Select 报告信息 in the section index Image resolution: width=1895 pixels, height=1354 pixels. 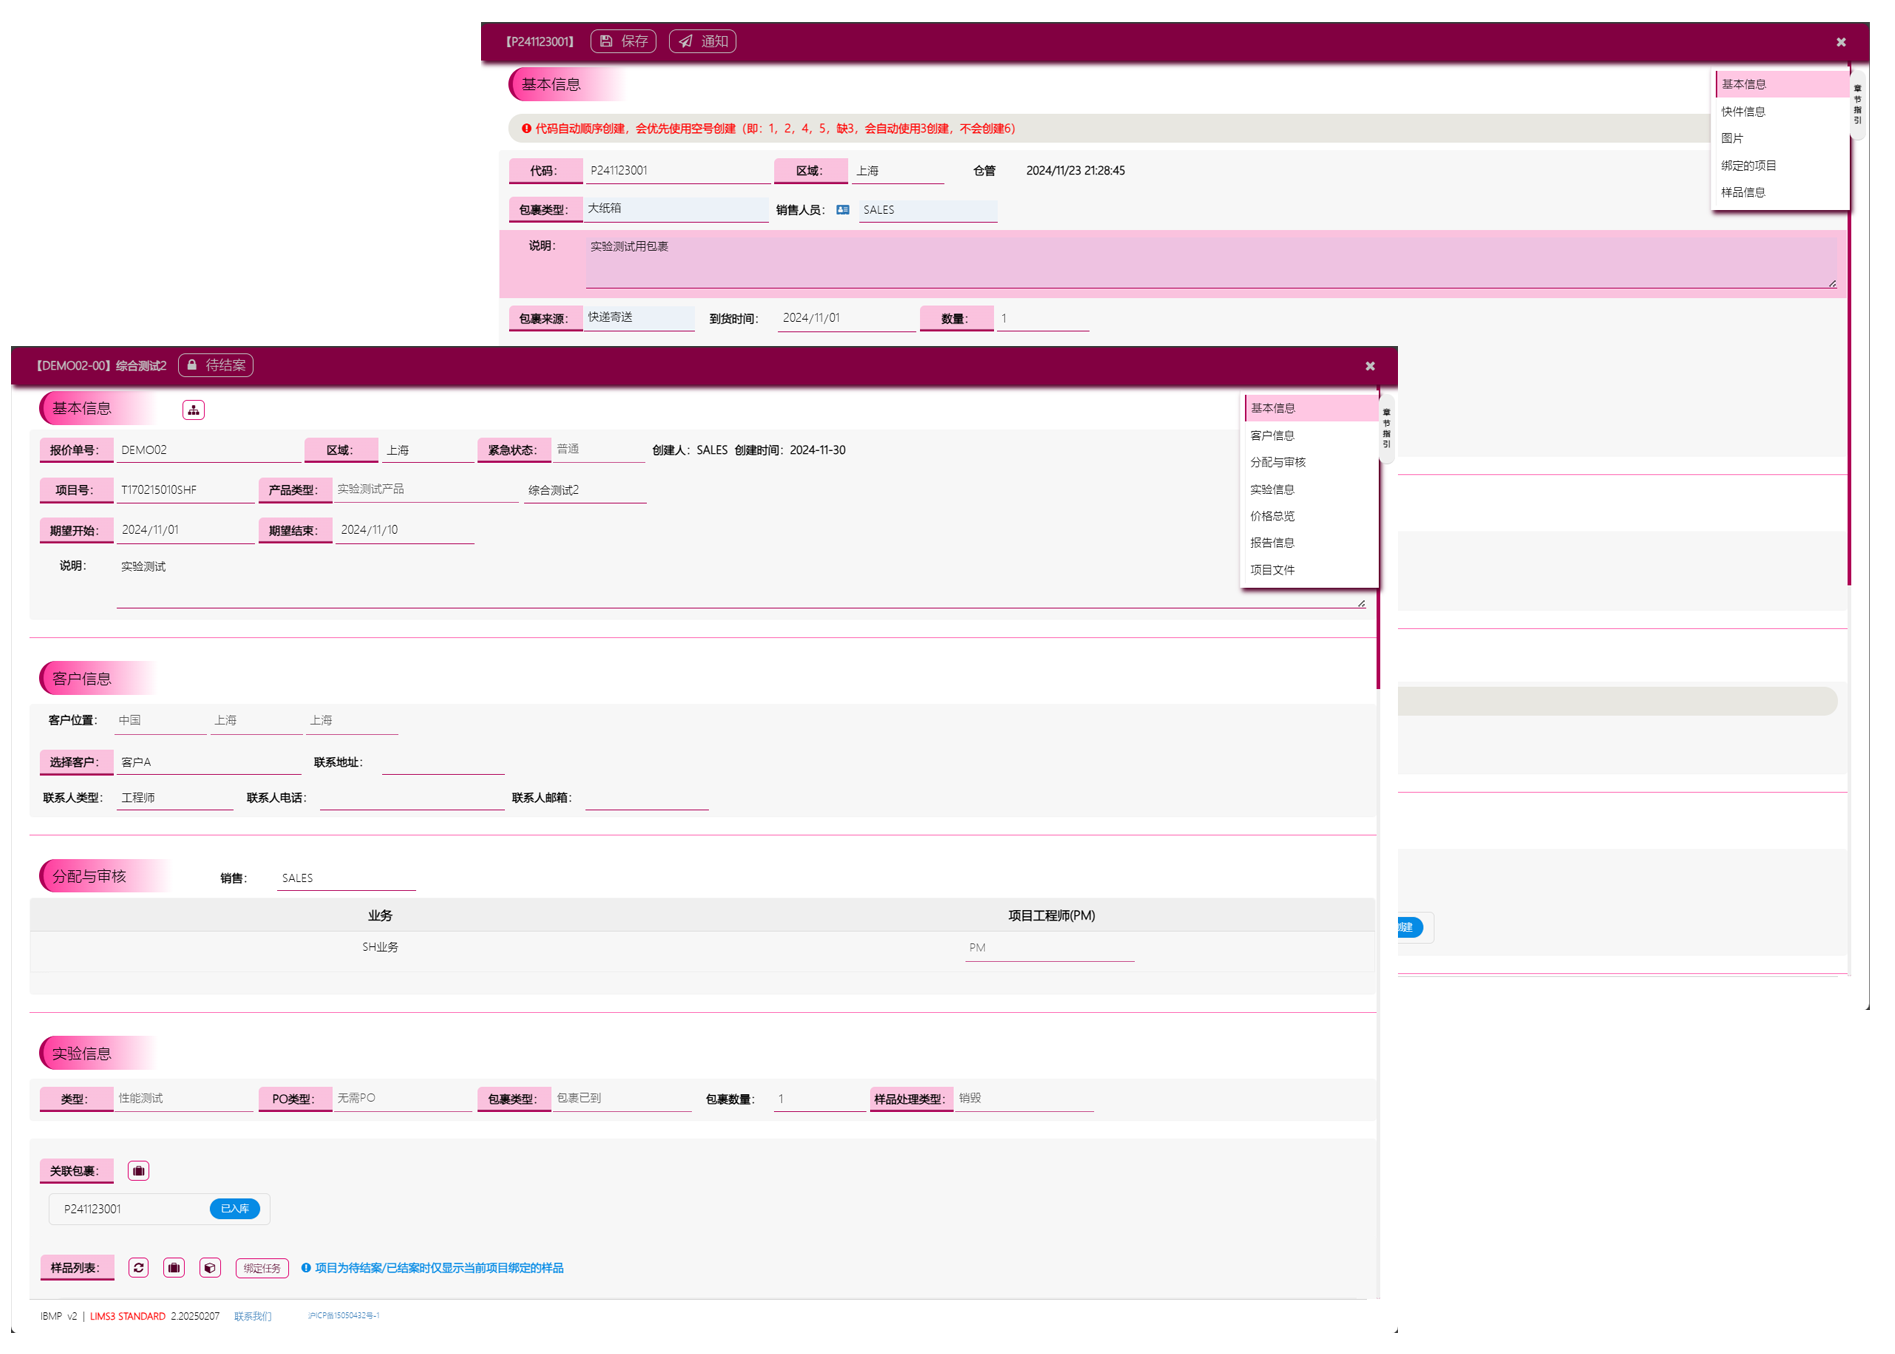[x=1272, y=543]
